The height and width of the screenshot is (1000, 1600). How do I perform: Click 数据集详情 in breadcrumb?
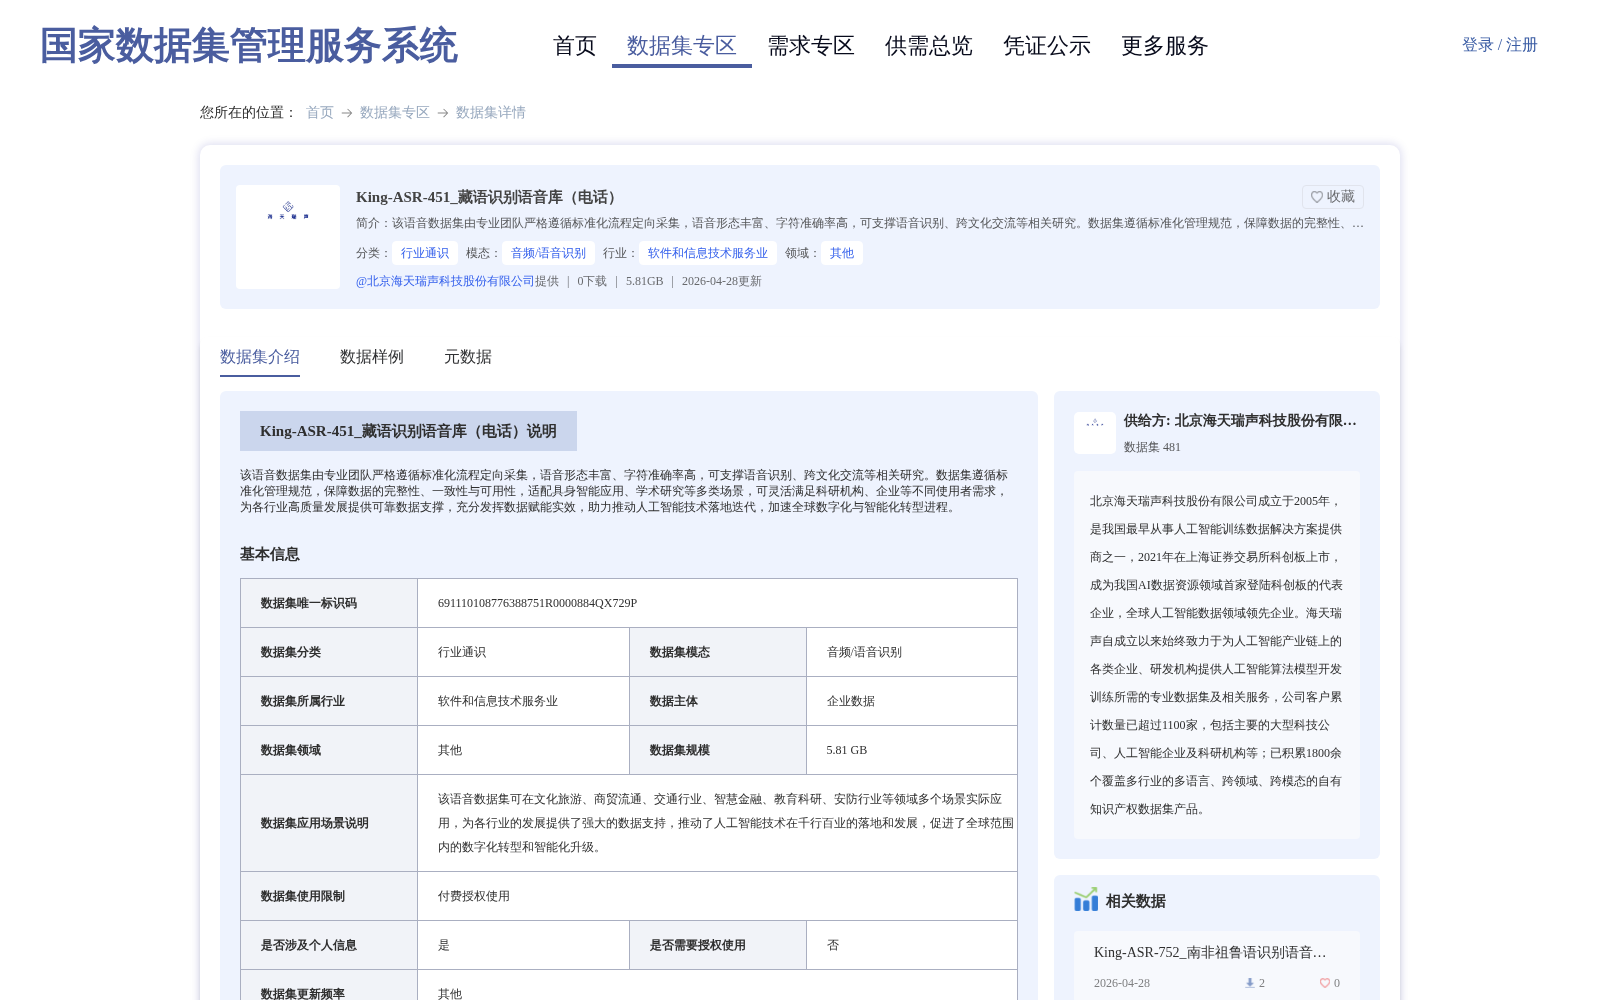click(491, 112)
